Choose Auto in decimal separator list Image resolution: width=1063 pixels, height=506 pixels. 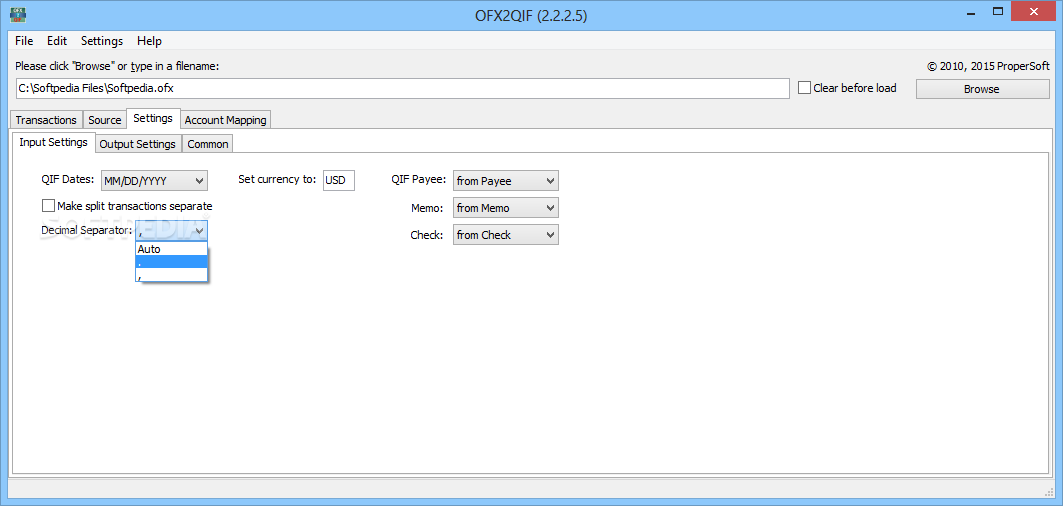click(x=172, y=249)
